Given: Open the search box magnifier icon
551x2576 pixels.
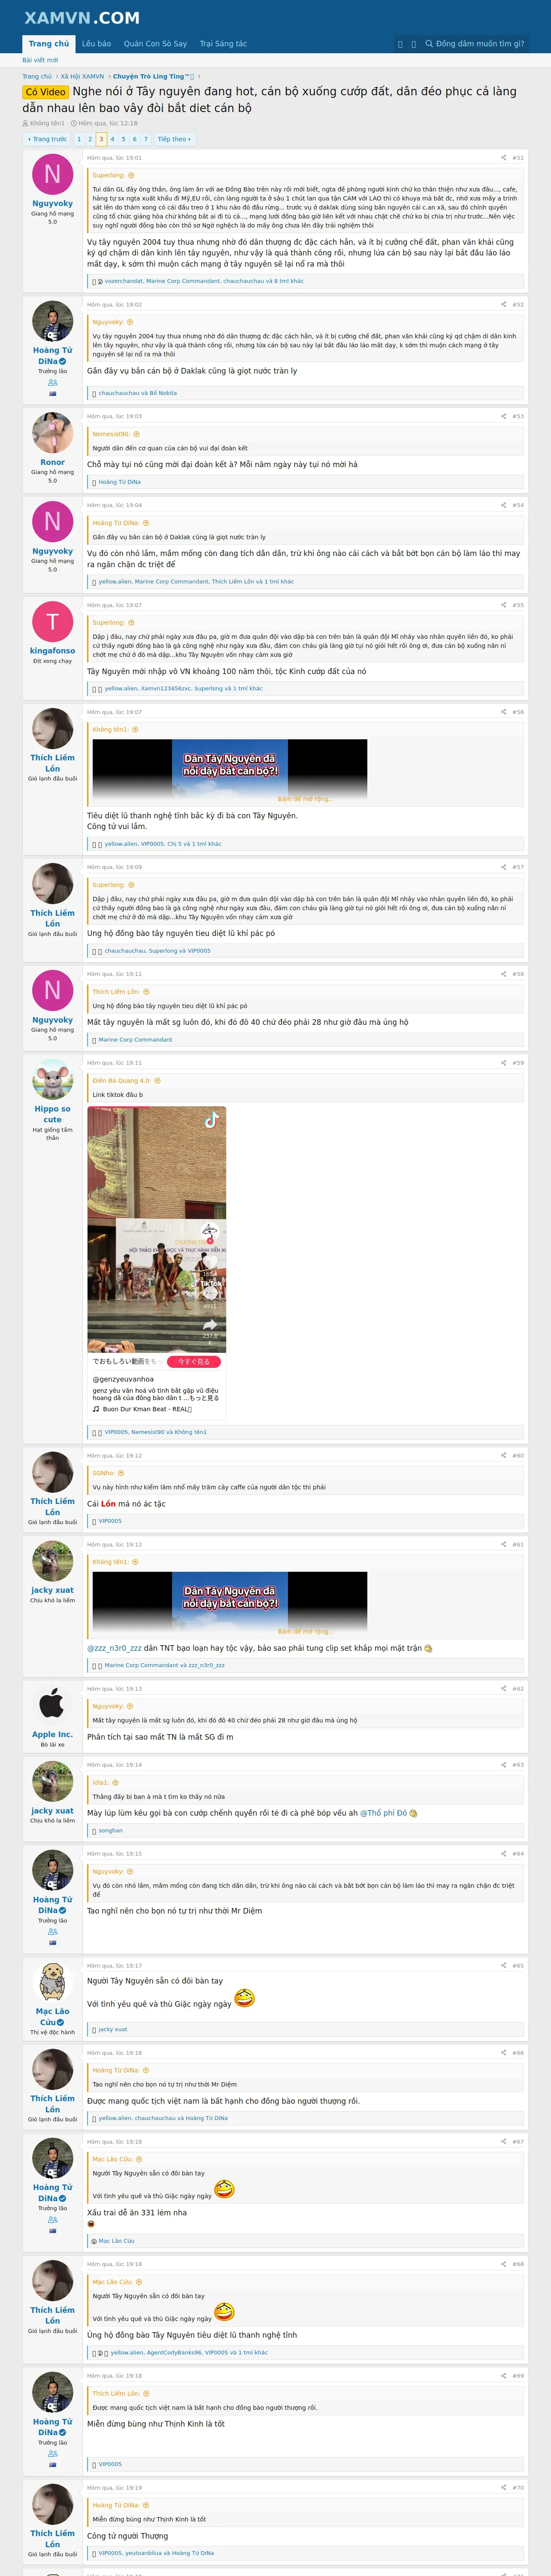Looking at the screenshot, I should point(429,44).
